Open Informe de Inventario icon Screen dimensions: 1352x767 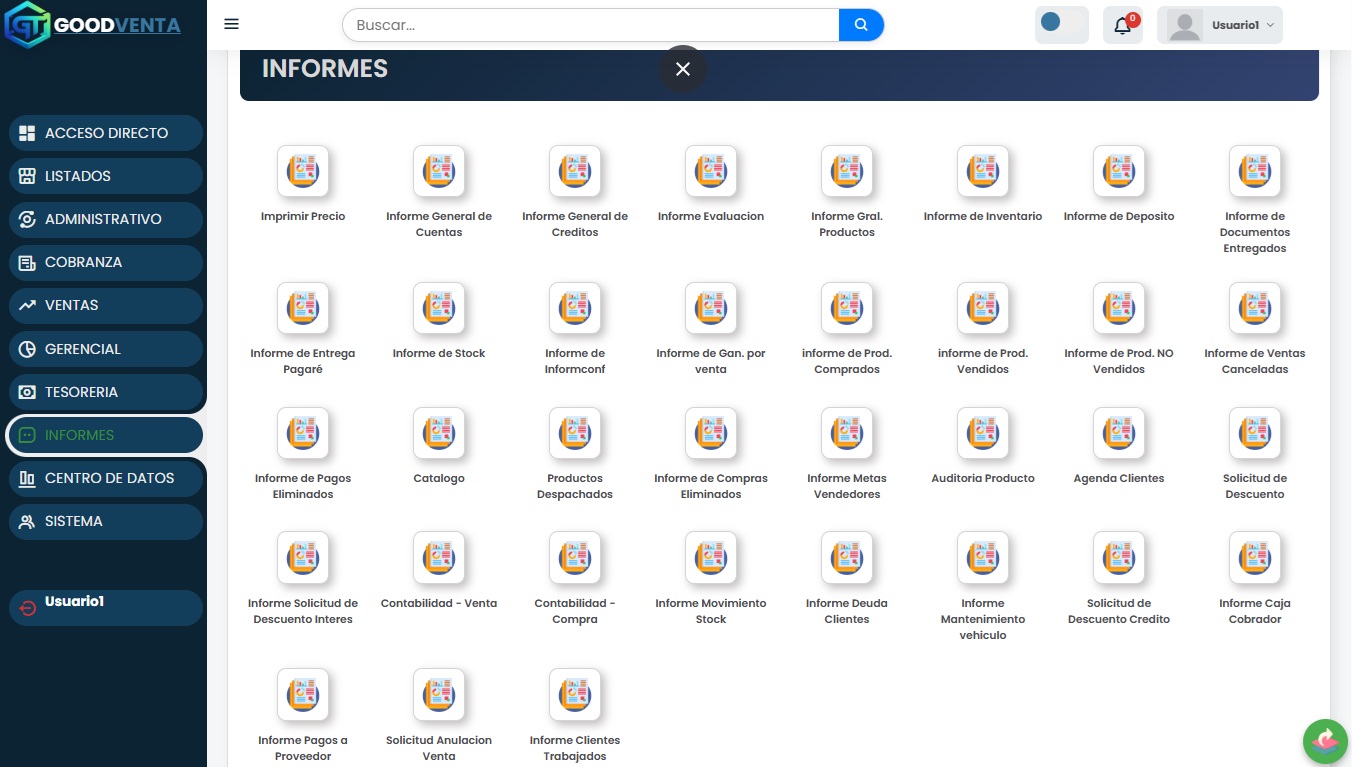[x=983, y=171]
